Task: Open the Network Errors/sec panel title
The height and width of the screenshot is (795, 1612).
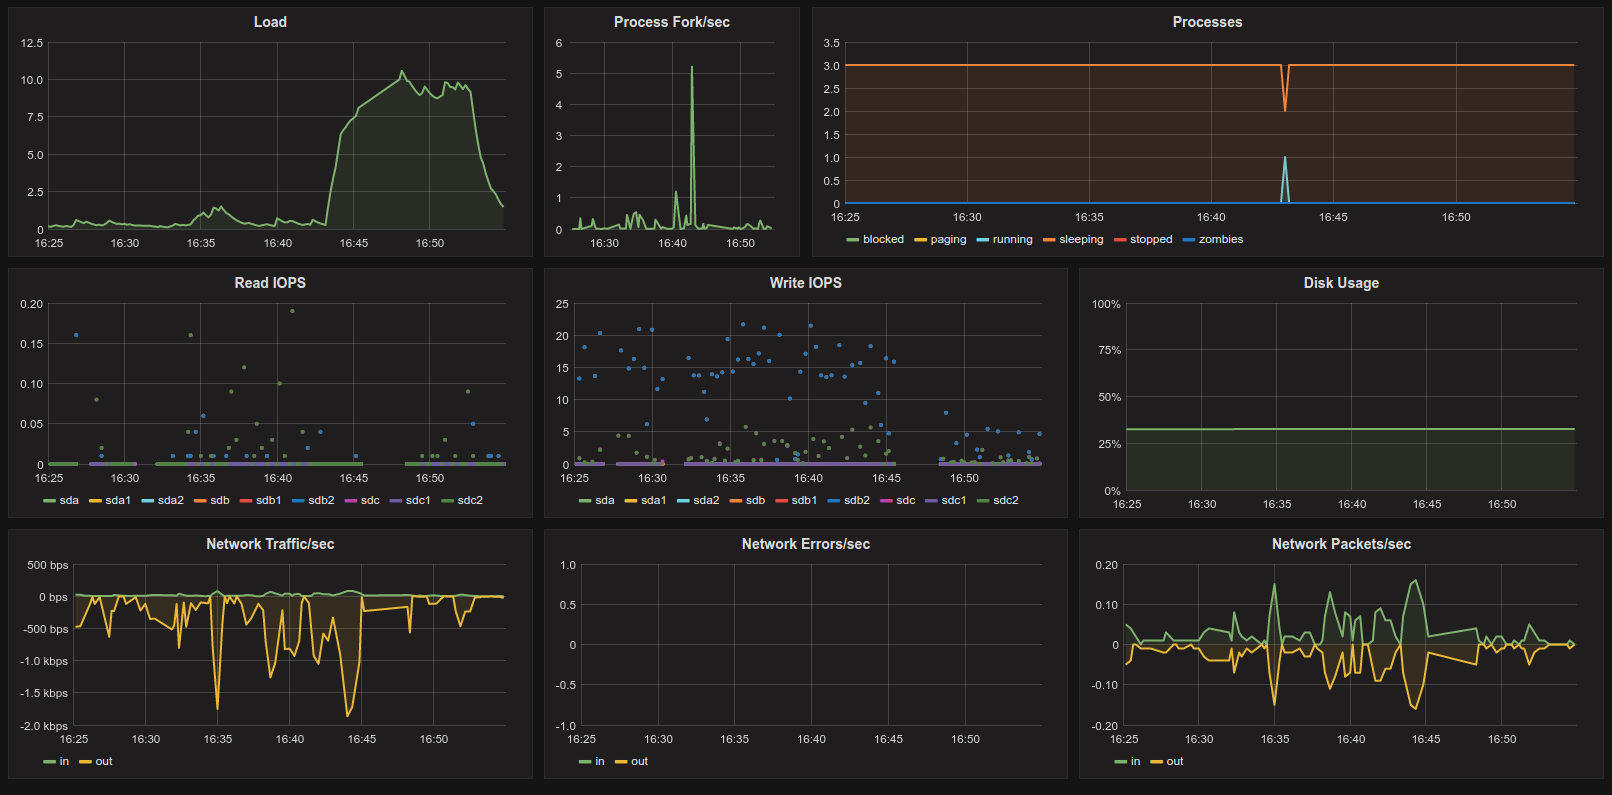Action: click(x=806, y=544)
